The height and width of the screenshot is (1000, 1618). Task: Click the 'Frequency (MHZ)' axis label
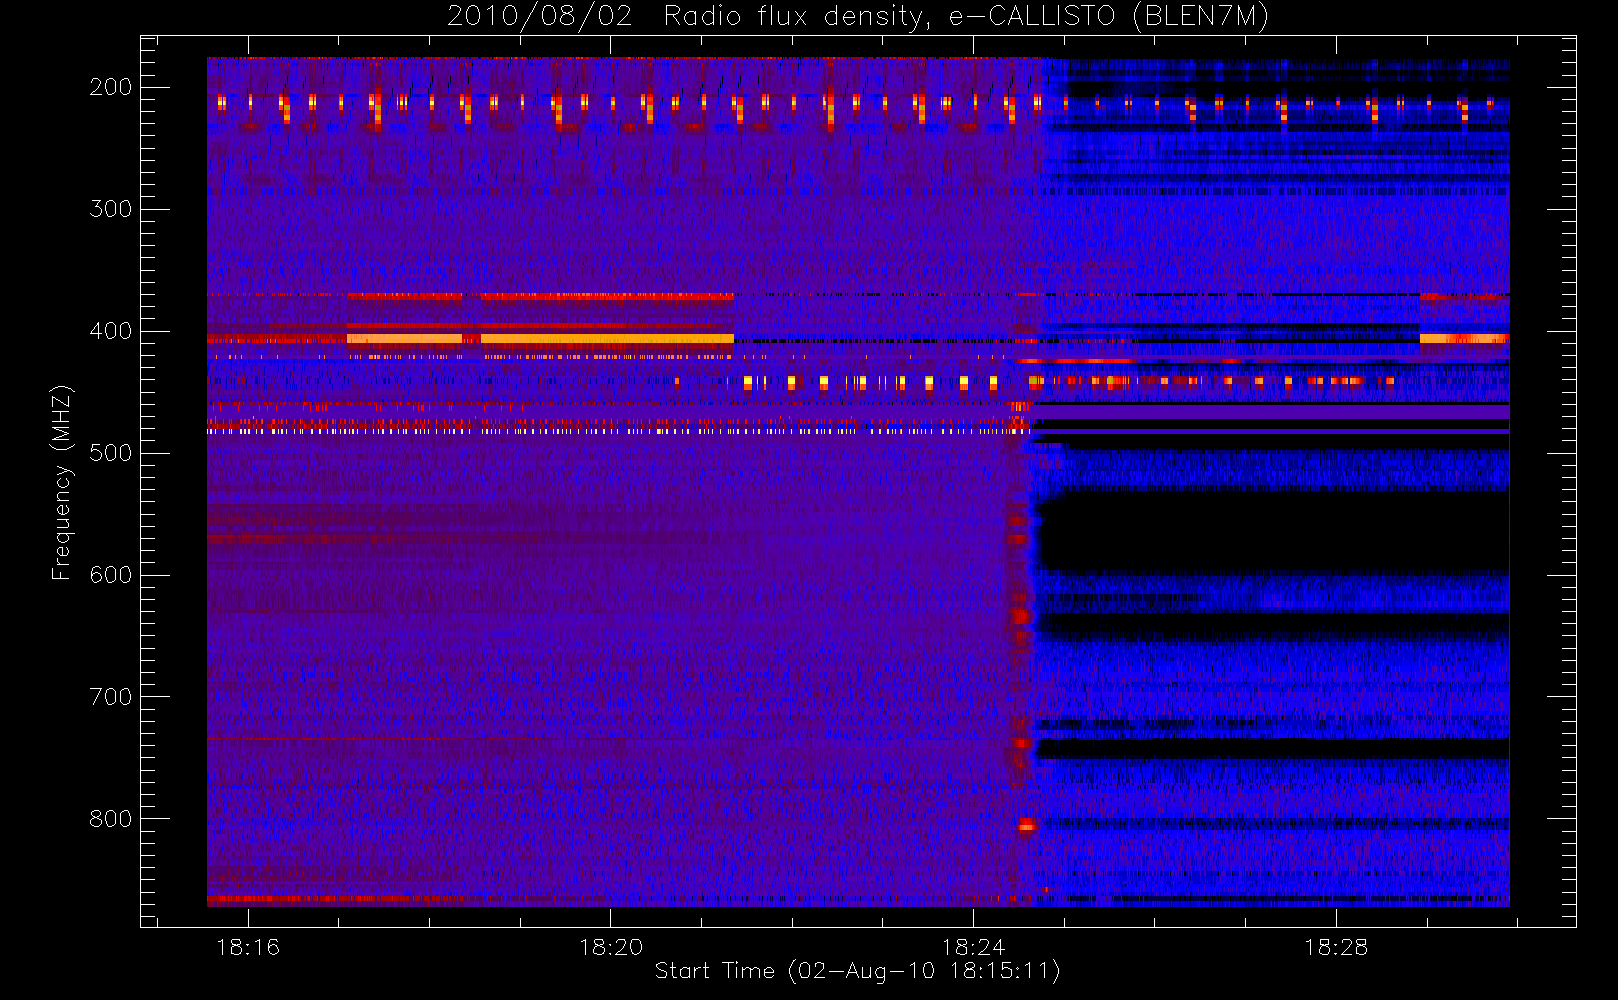coord(61,483)
